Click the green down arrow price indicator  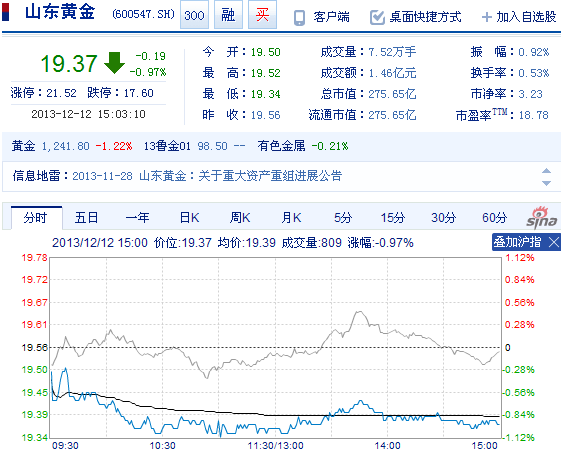click(x=114, y=63)
